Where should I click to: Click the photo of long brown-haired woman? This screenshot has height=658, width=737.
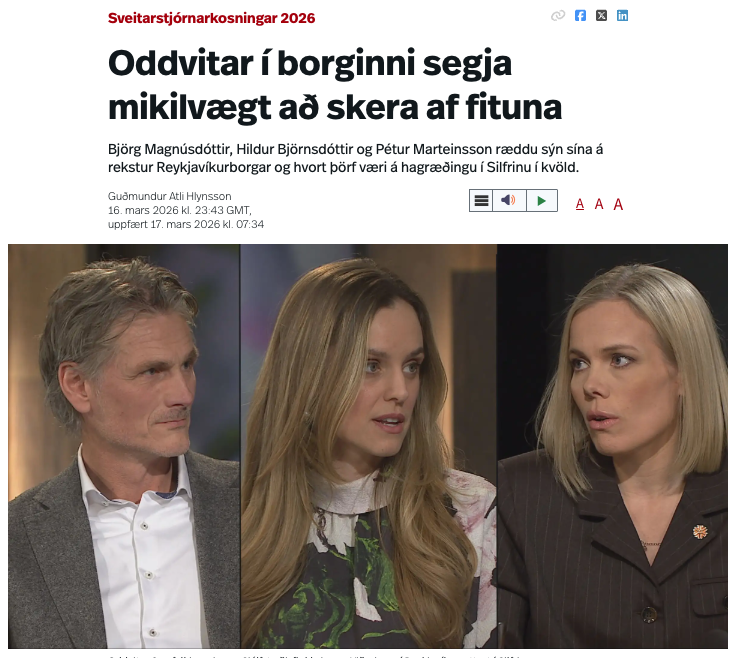tap(369, 446)
